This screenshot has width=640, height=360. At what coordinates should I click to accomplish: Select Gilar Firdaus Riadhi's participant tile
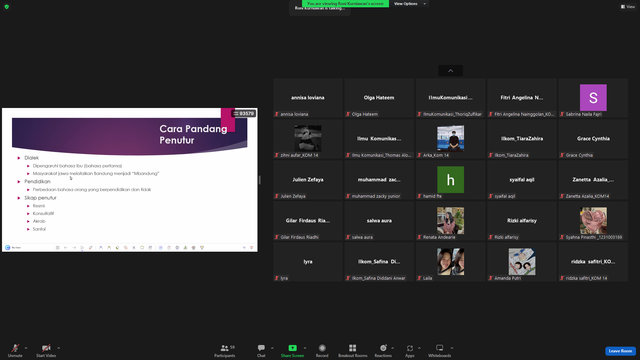click(308, 221)
